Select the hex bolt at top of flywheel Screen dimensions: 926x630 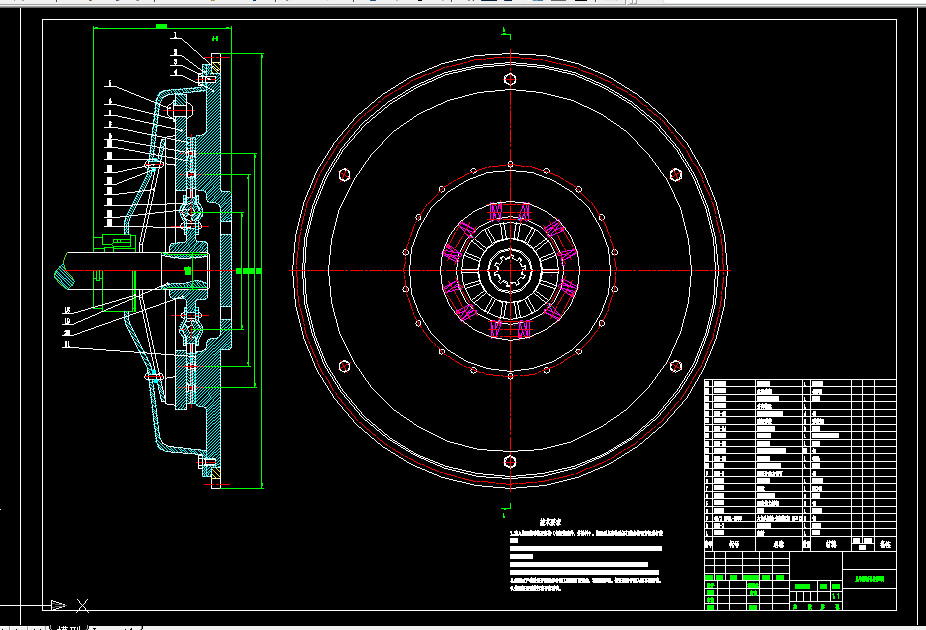[510, 79]
